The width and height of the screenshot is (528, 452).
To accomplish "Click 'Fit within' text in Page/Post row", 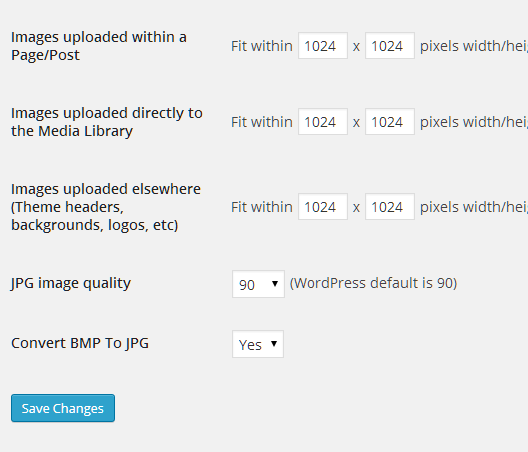I will [x=262, y=46].
